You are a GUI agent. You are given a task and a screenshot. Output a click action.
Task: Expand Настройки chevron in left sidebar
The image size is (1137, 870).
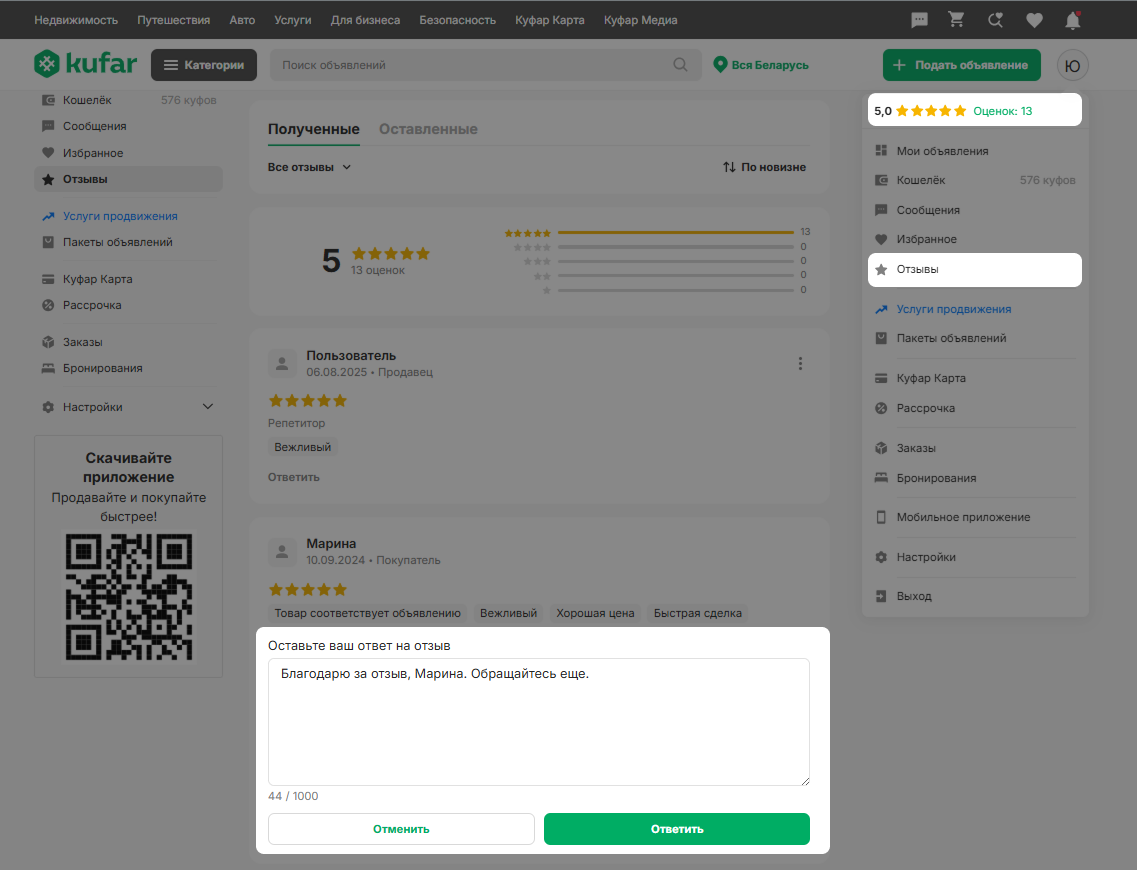tap(207, 407)
